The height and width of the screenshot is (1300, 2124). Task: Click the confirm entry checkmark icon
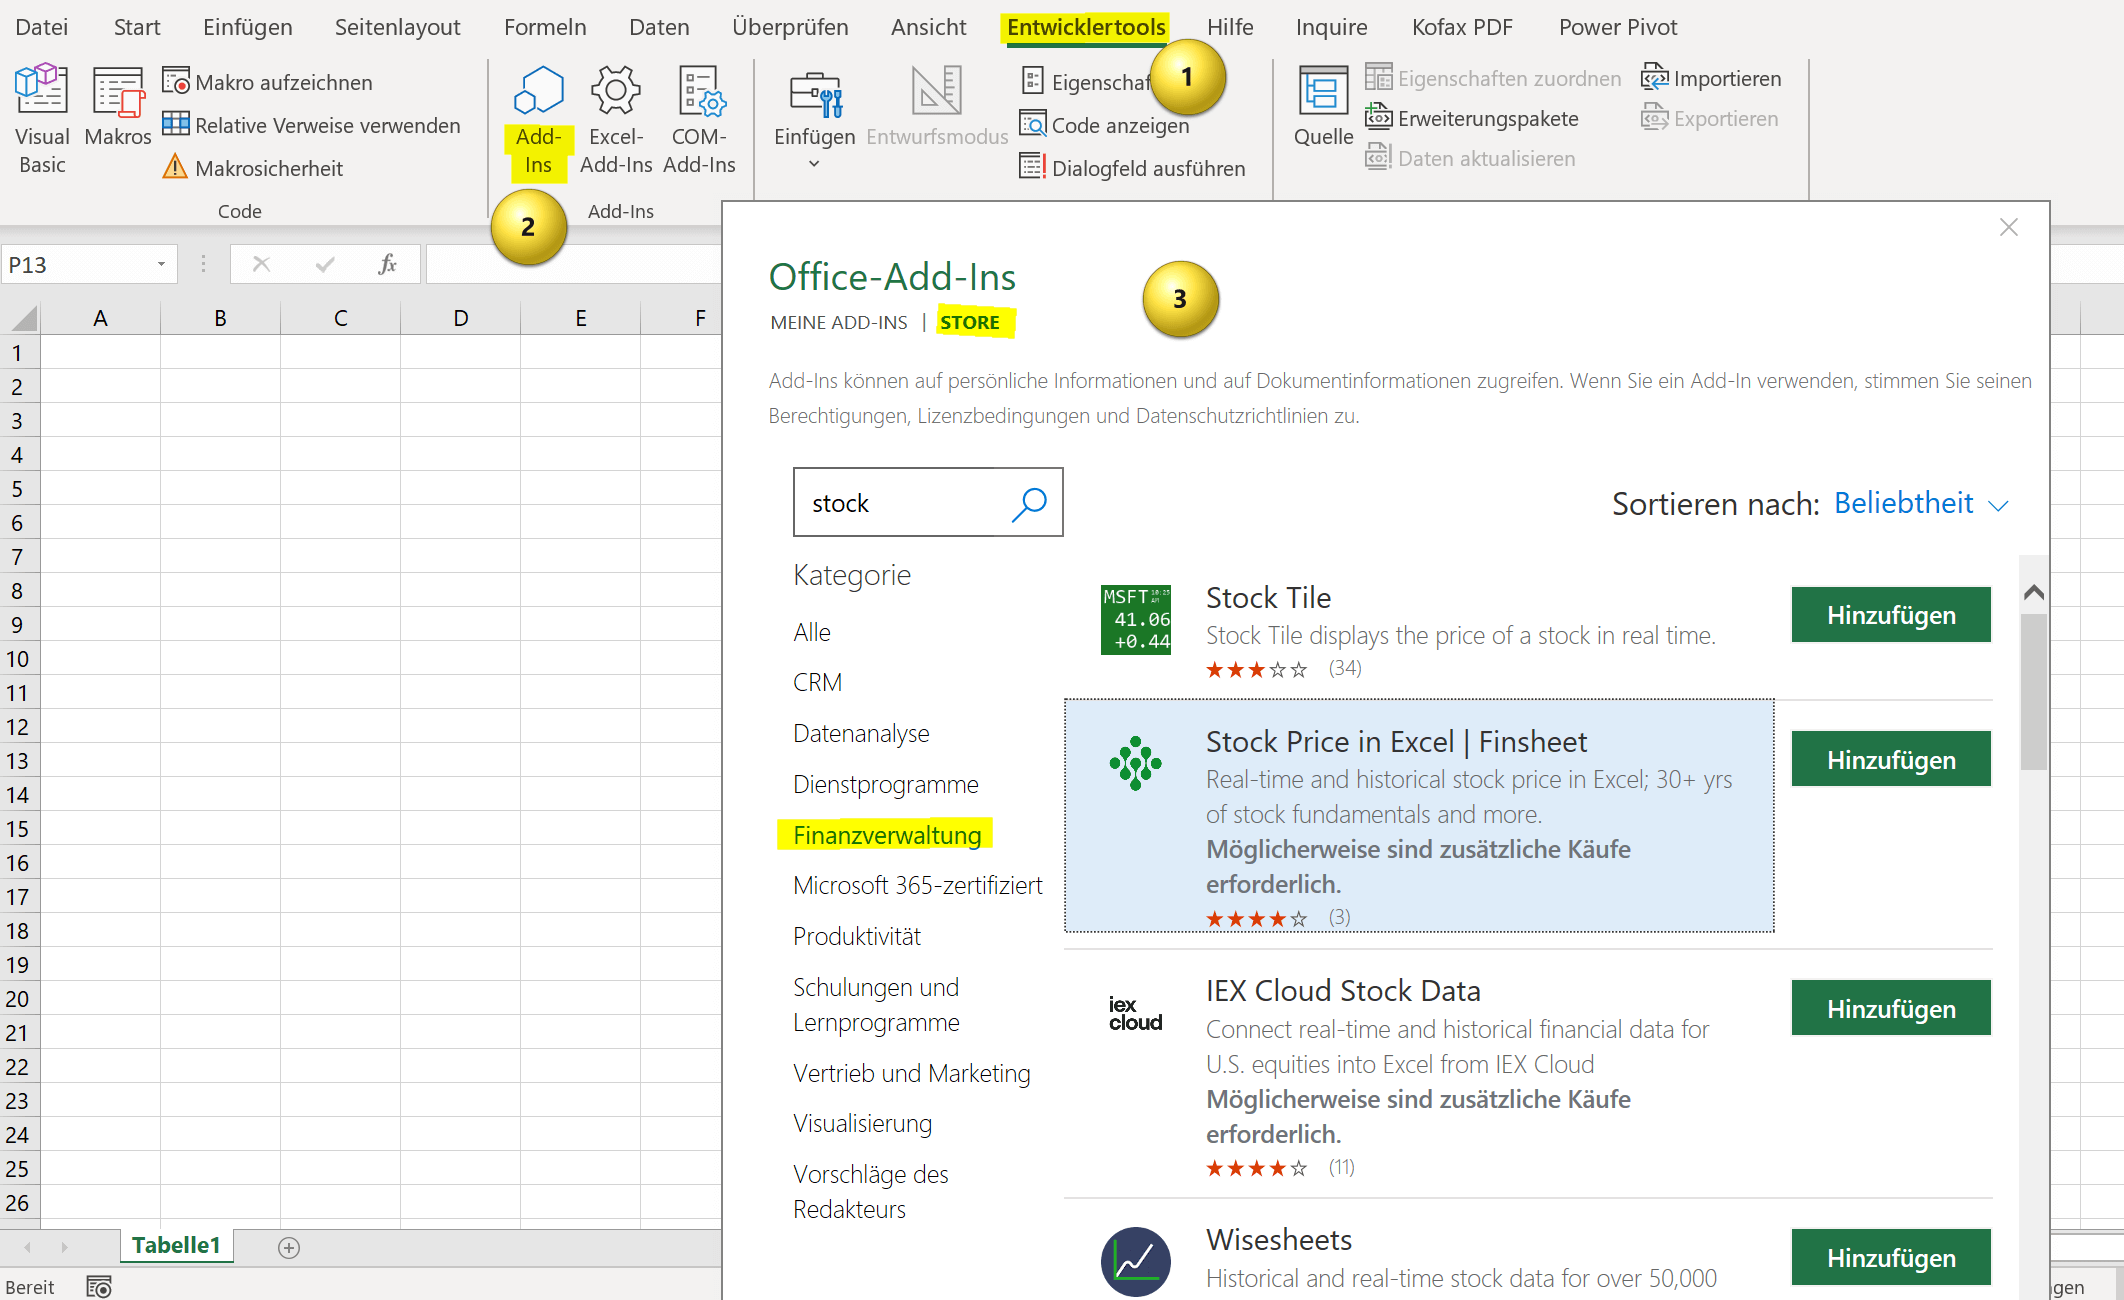point(324,264)
